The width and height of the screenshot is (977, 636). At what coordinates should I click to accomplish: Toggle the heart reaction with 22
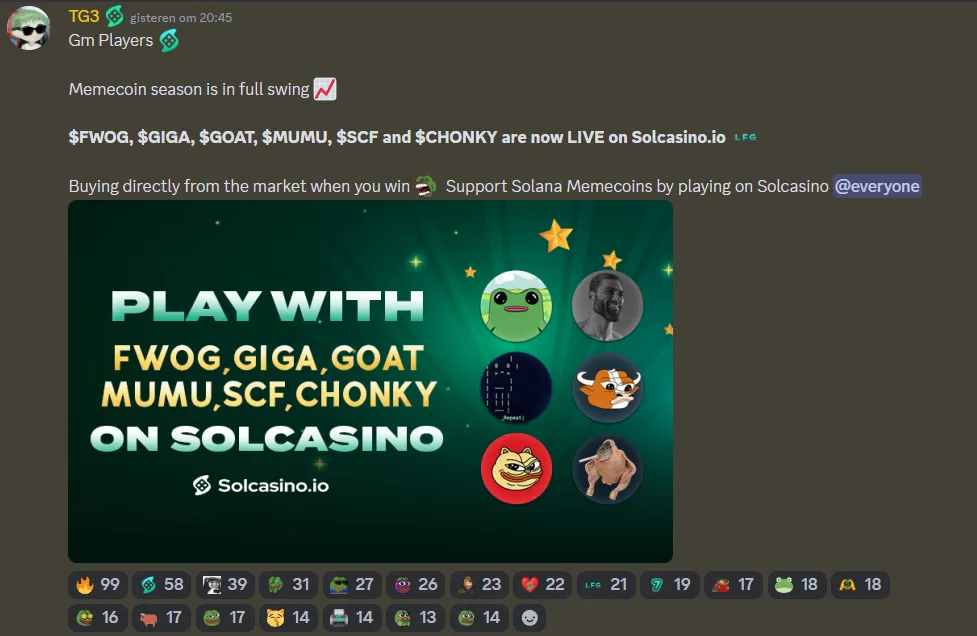(x=543, y=584)
